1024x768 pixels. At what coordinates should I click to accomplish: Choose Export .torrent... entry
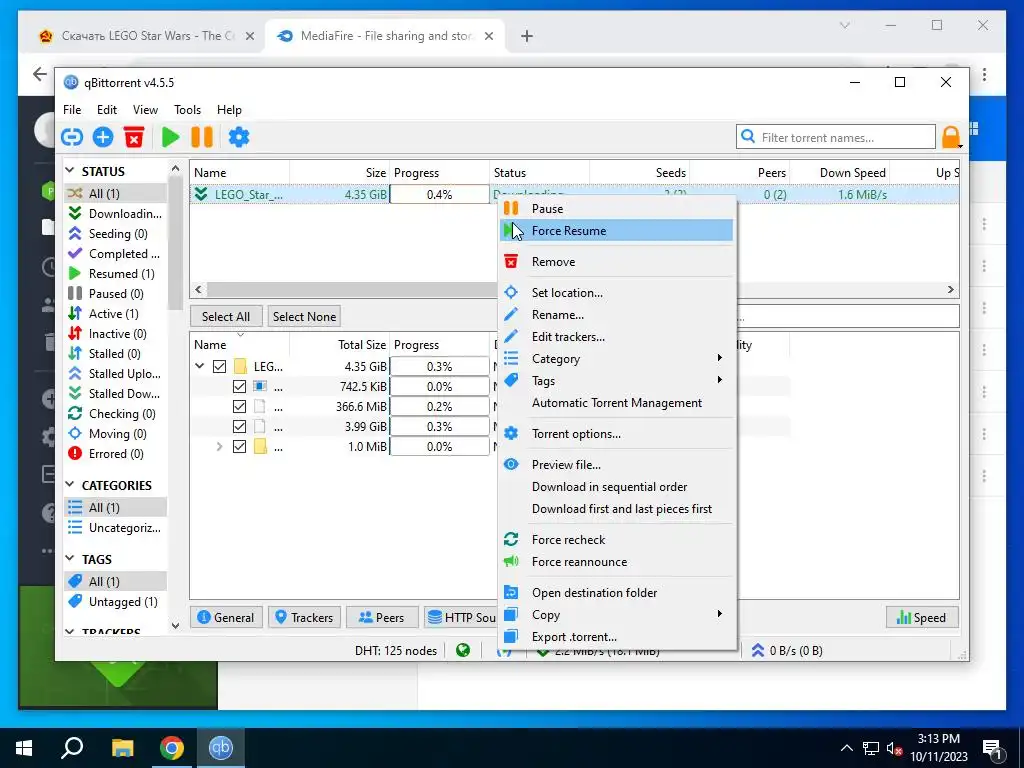[x=616, y=637]
